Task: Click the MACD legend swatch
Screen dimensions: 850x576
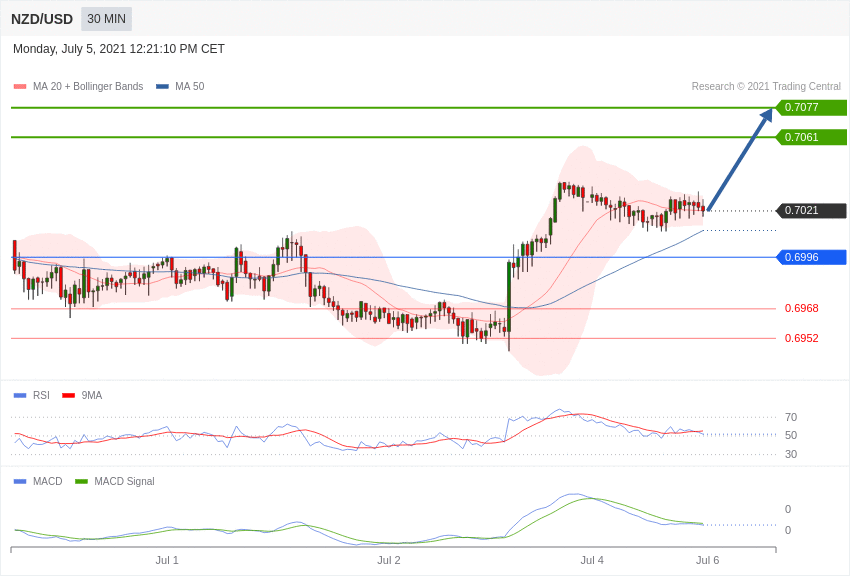Action: 20,481
